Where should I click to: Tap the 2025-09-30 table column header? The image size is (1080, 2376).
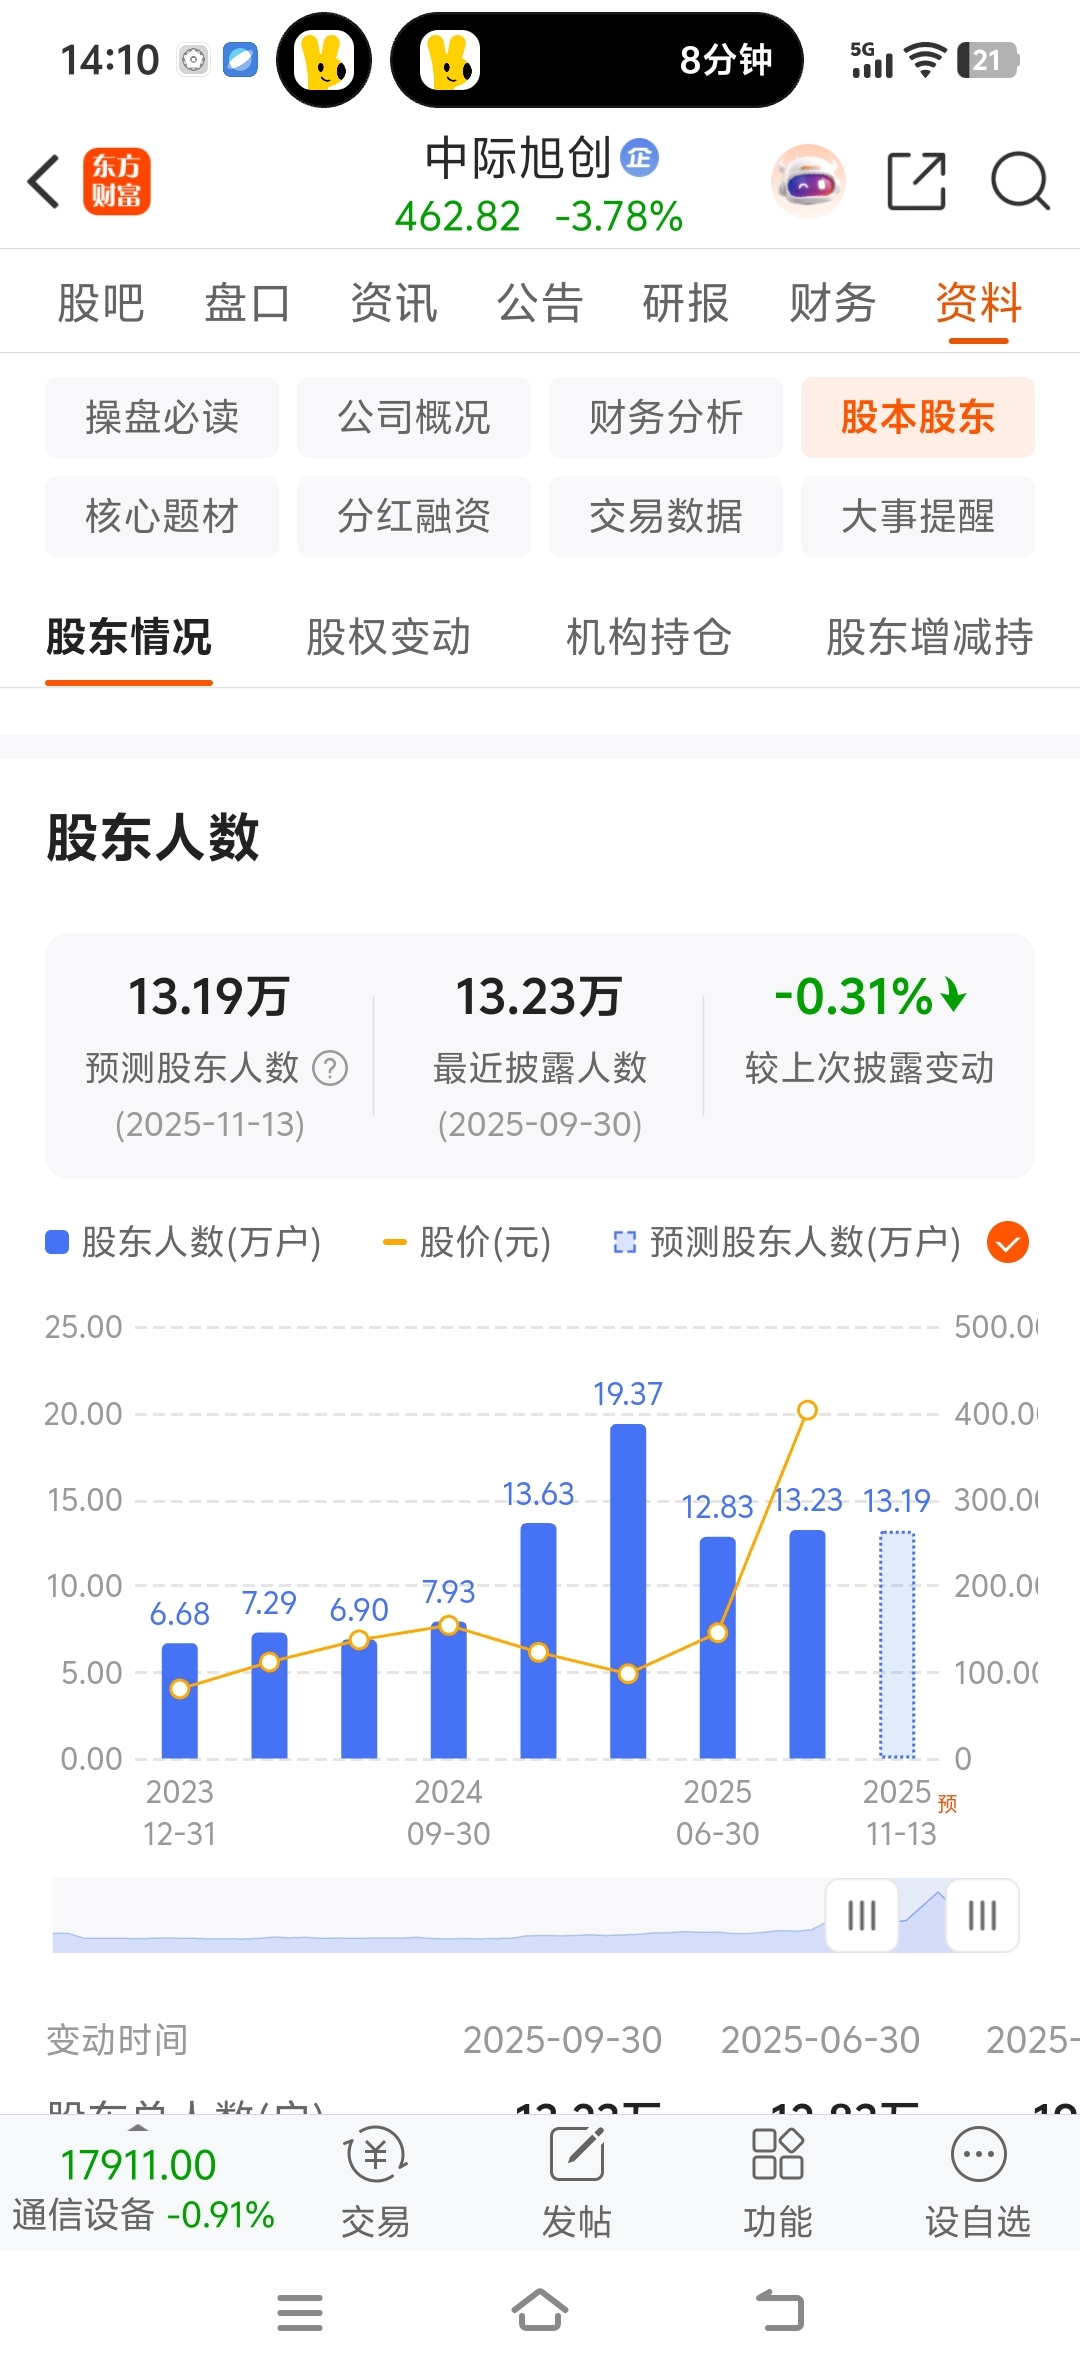click(x=562, y=2040)
